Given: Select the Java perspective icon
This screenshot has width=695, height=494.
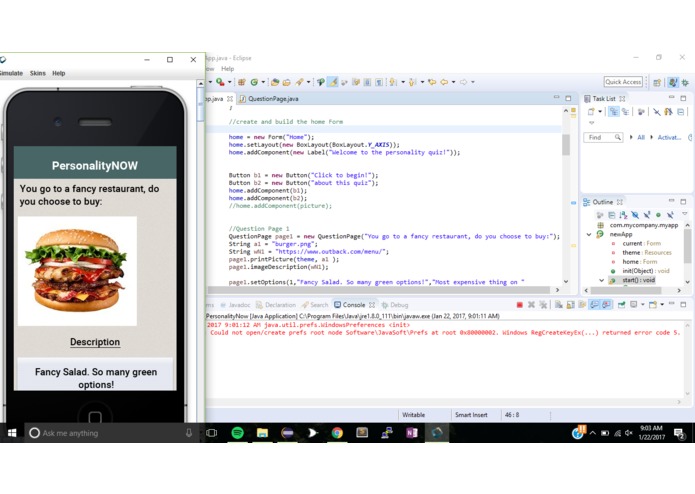Looking at the screenshot, I should 673,82.
